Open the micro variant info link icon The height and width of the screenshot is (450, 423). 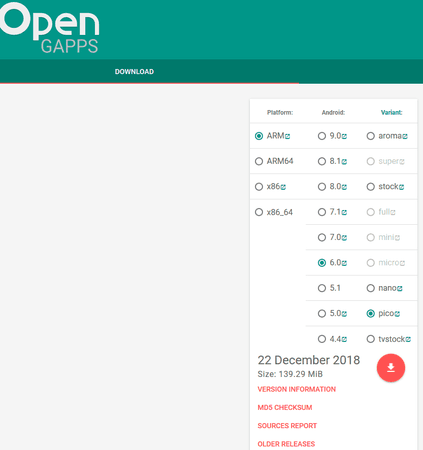pos(402,263)
